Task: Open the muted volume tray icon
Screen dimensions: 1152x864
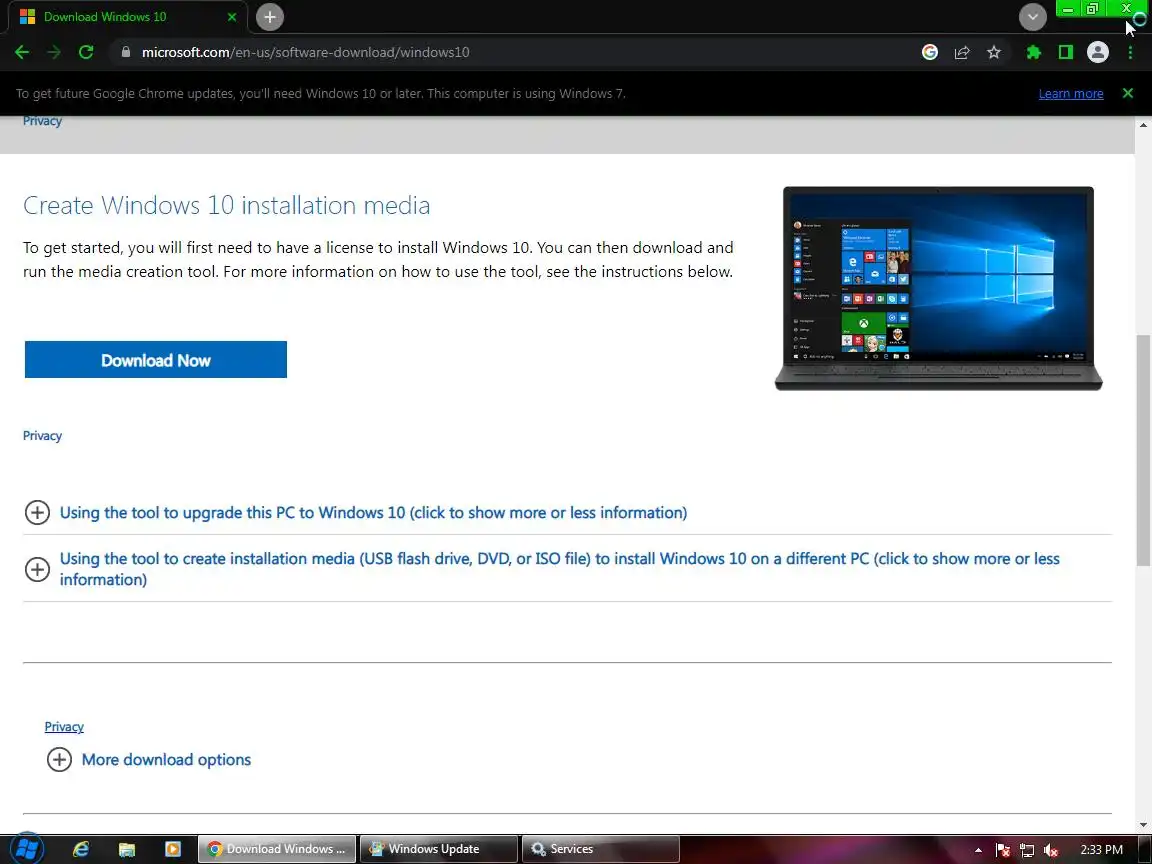Action: point(1051,850)
